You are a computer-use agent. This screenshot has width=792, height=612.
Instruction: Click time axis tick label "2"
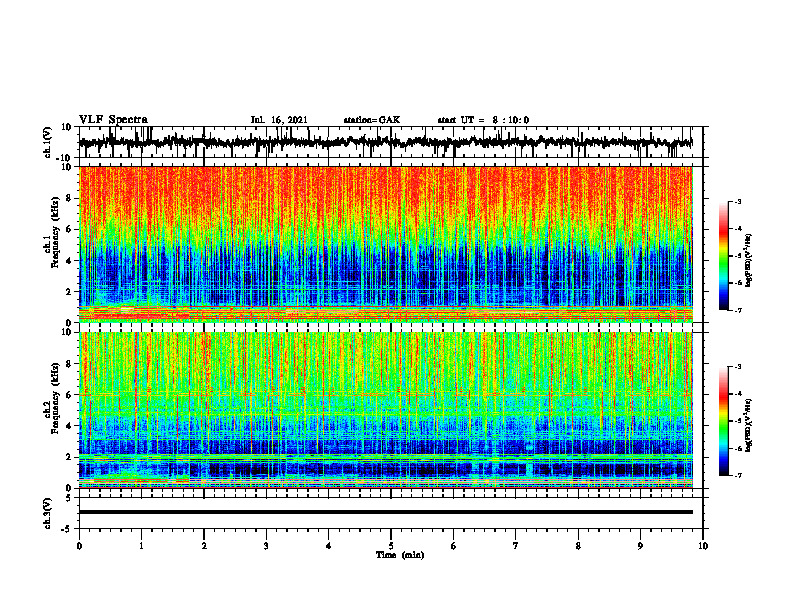[x=204, y=545]
